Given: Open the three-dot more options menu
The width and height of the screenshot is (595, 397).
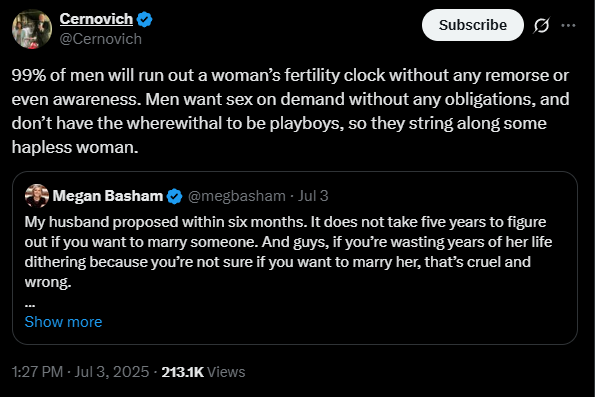Looking at the screenshot, I should pyautogui.click(x=568, y=25).
